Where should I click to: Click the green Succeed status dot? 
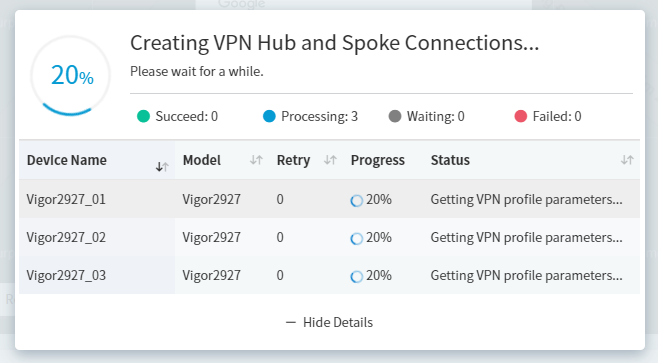pos(144,116)
